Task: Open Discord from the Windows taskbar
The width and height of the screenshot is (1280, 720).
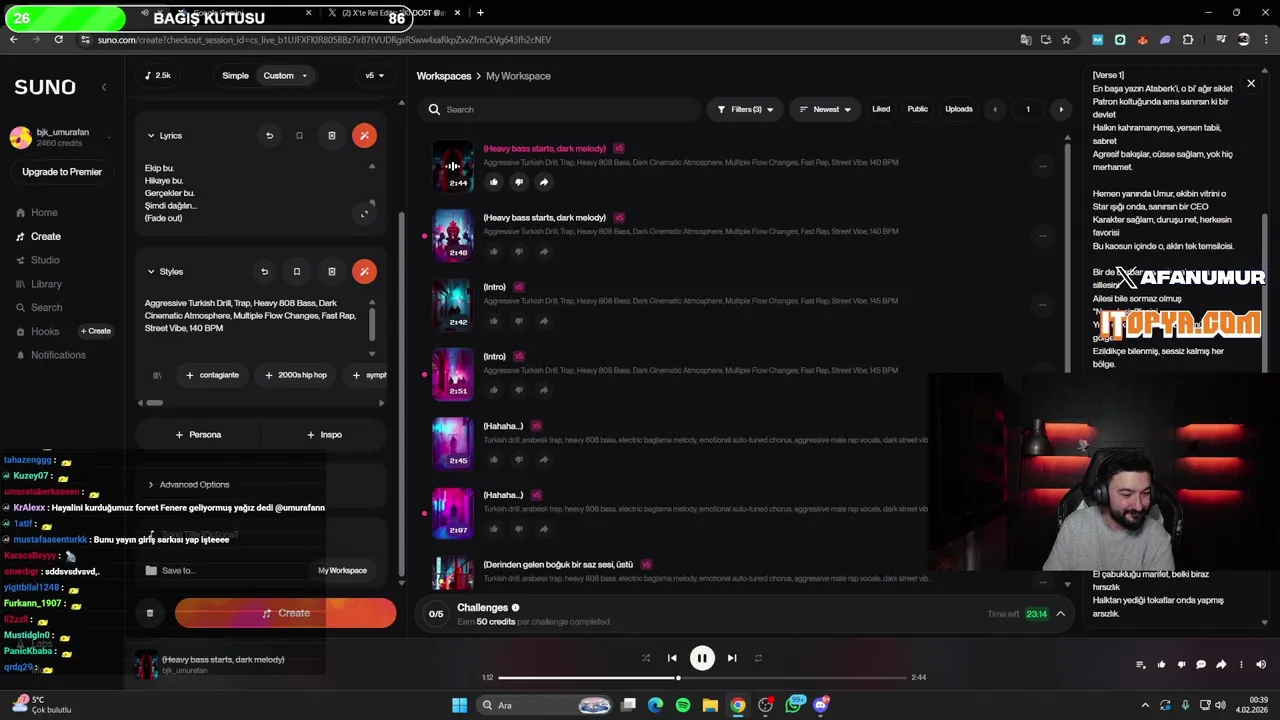Action: (821, 705)
